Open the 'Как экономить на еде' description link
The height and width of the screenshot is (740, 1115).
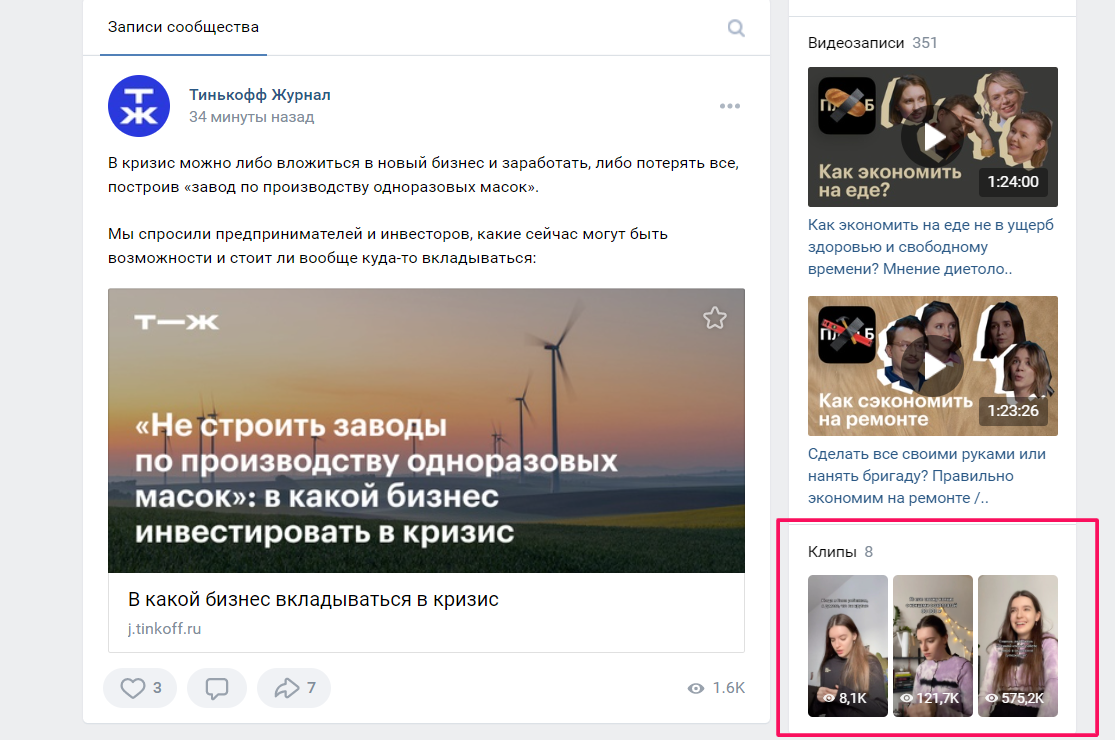coord(930,247)
